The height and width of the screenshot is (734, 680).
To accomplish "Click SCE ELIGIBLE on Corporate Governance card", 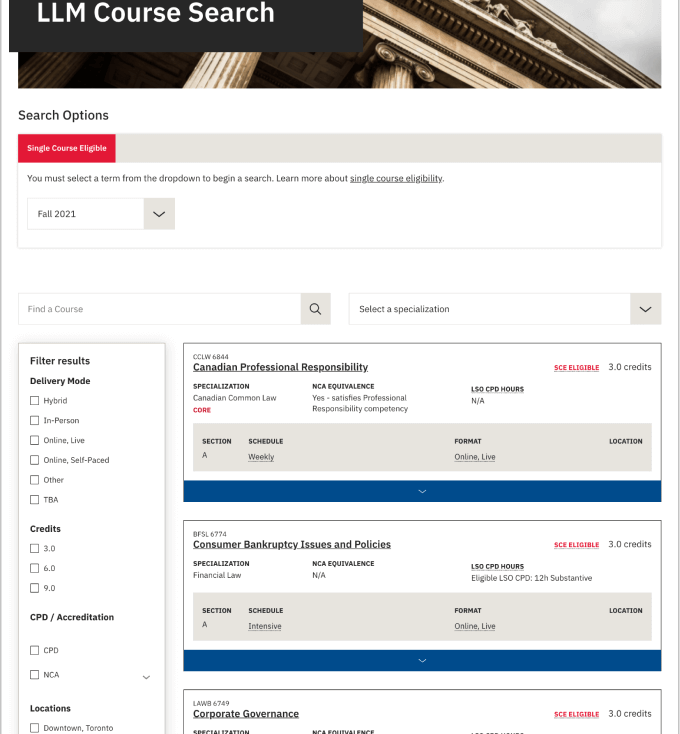I will coord(577,714).
